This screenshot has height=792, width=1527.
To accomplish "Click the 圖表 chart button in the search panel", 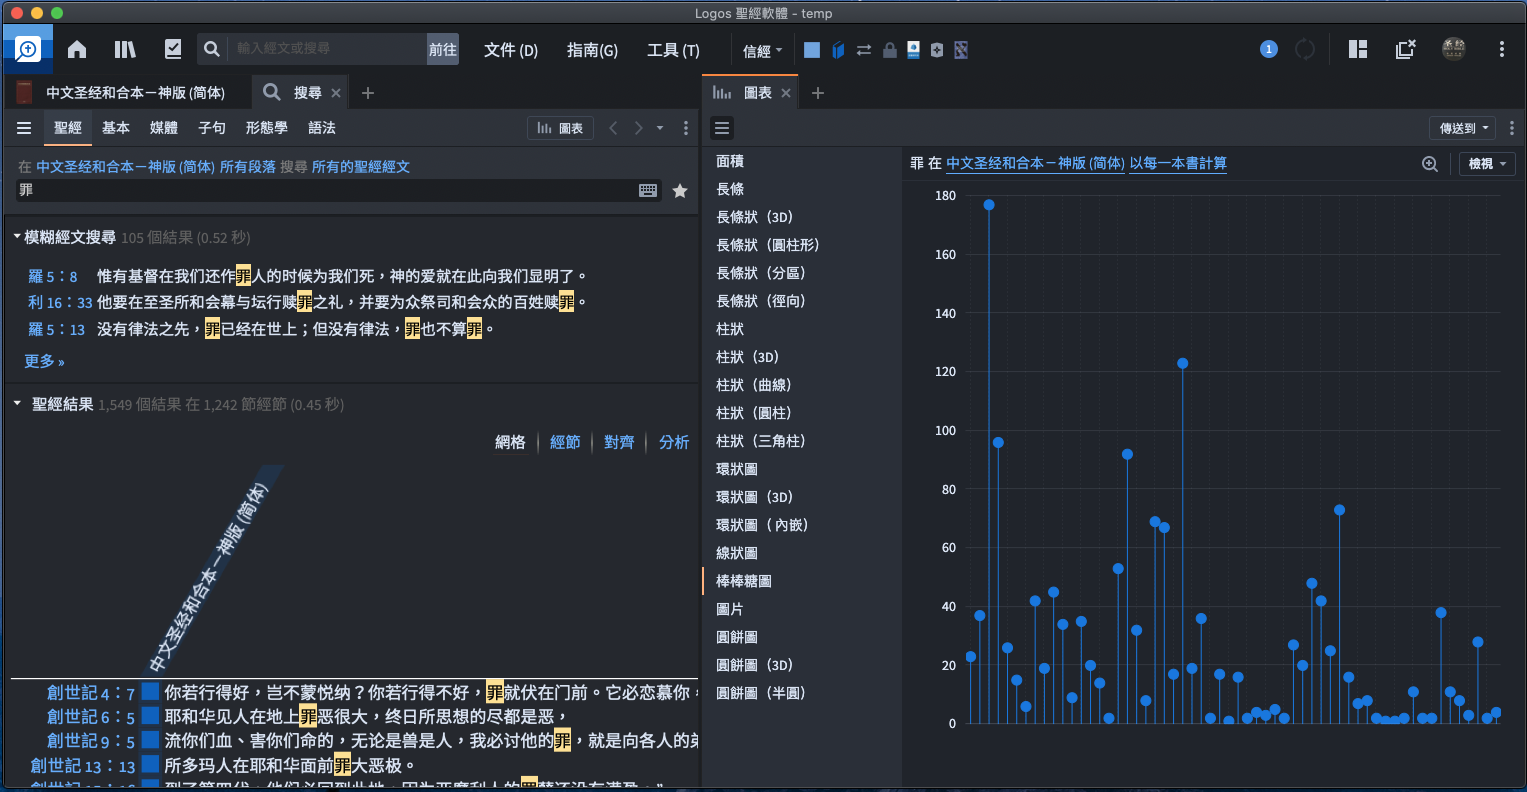I will (560, 128).
